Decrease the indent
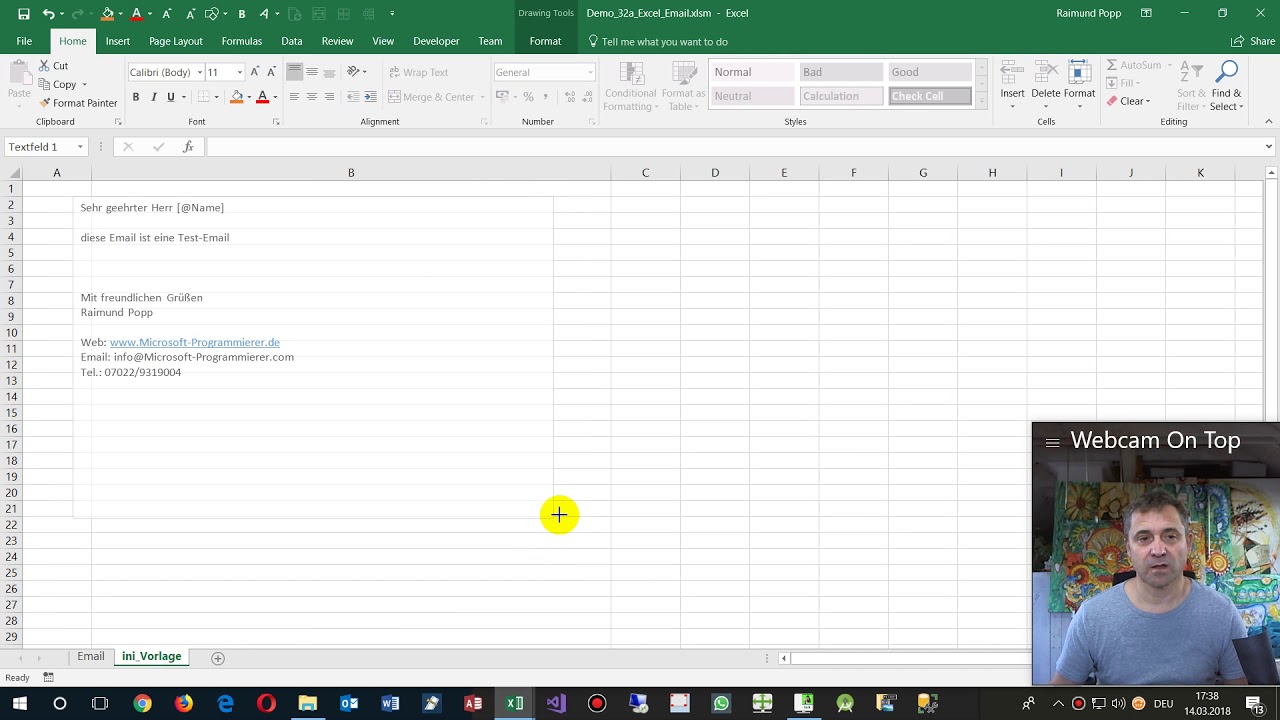Image resolution: width=1280 pixels, height=720 pixels. click(x=353, y=97)
